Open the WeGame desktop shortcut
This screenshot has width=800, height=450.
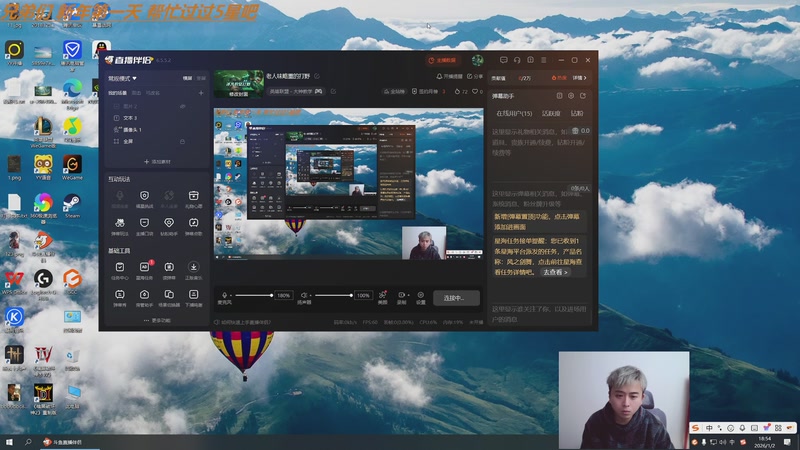[x=72, y=168]
